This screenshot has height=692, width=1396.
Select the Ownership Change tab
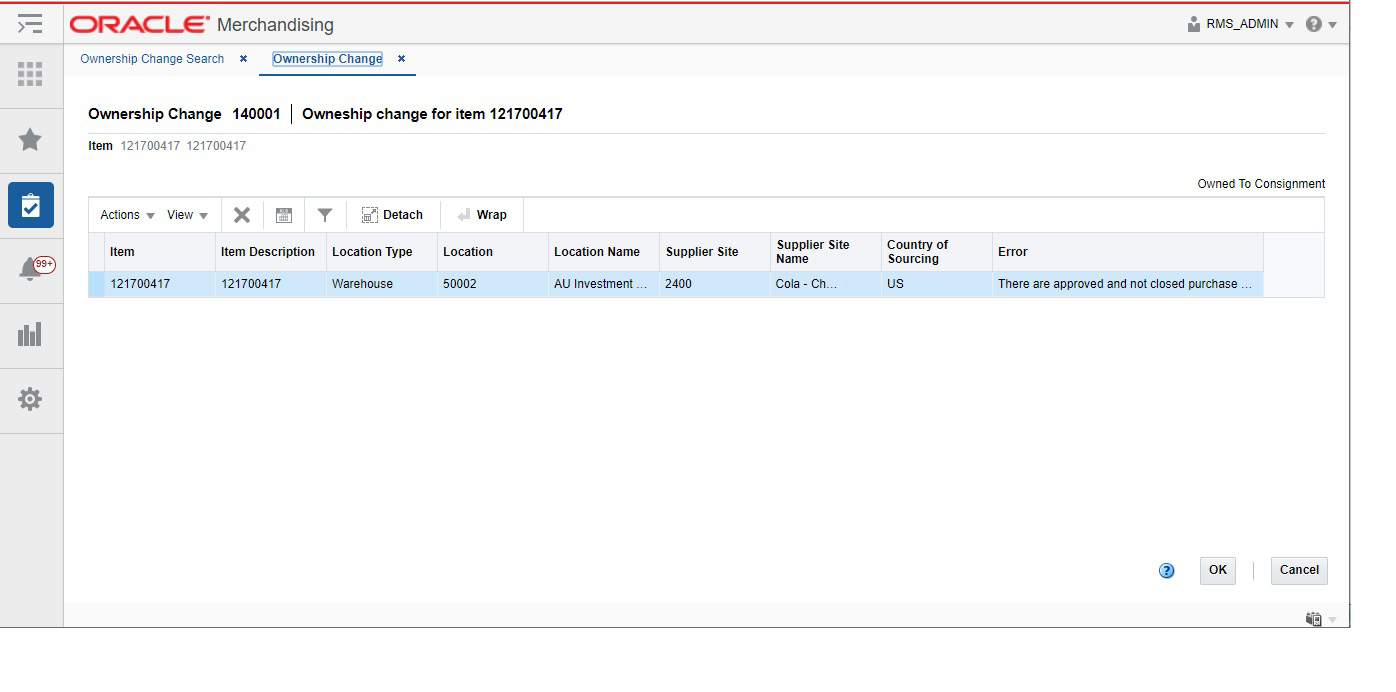[x=327, y=59]
